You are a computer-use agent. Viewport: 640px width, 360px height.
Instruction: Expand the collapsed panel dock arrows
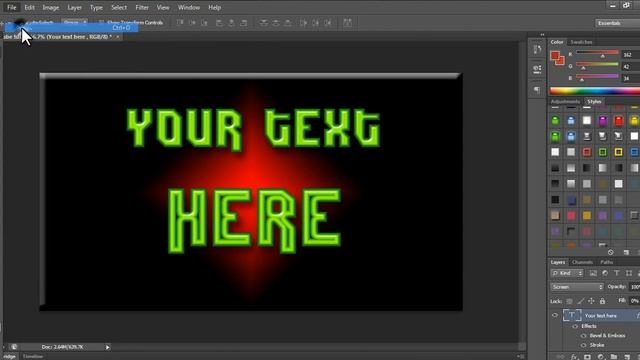pyautogui.click(x=542, y=35)
